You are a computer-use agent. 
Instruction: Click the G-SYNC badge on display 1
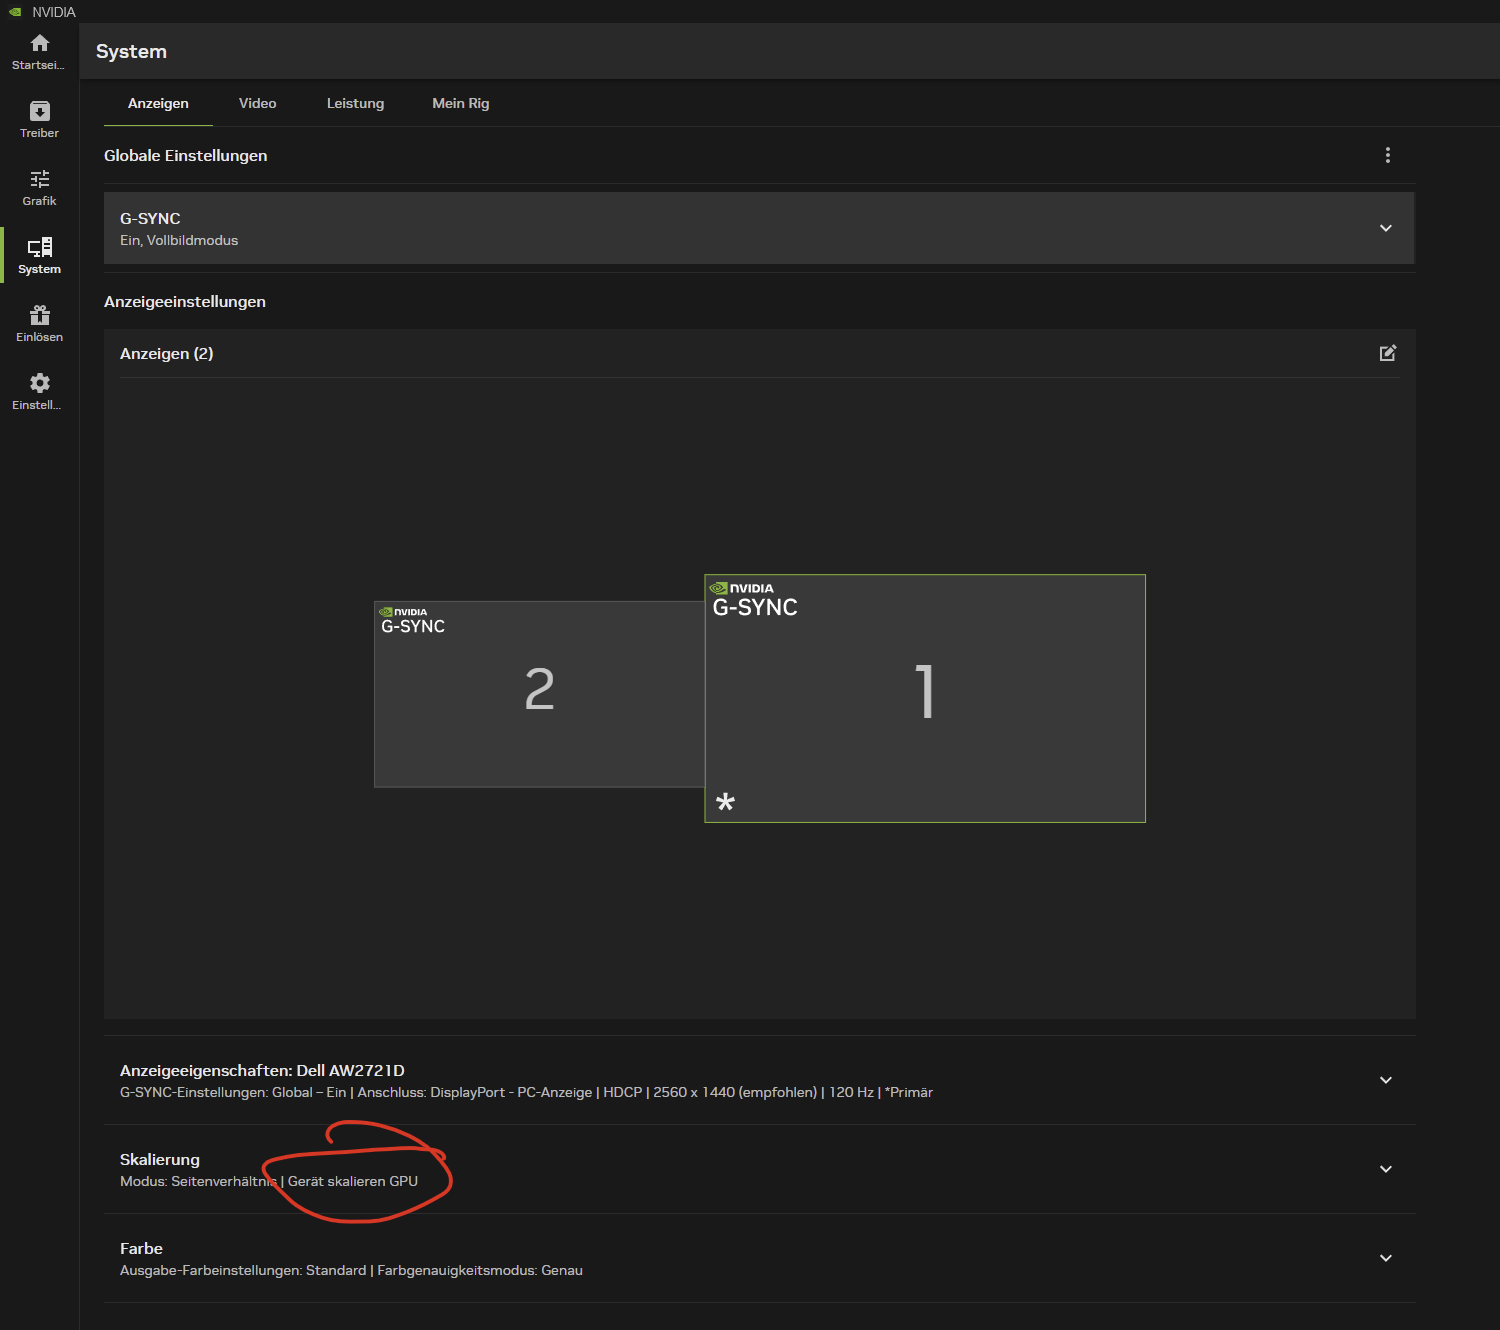pos(755,600)
